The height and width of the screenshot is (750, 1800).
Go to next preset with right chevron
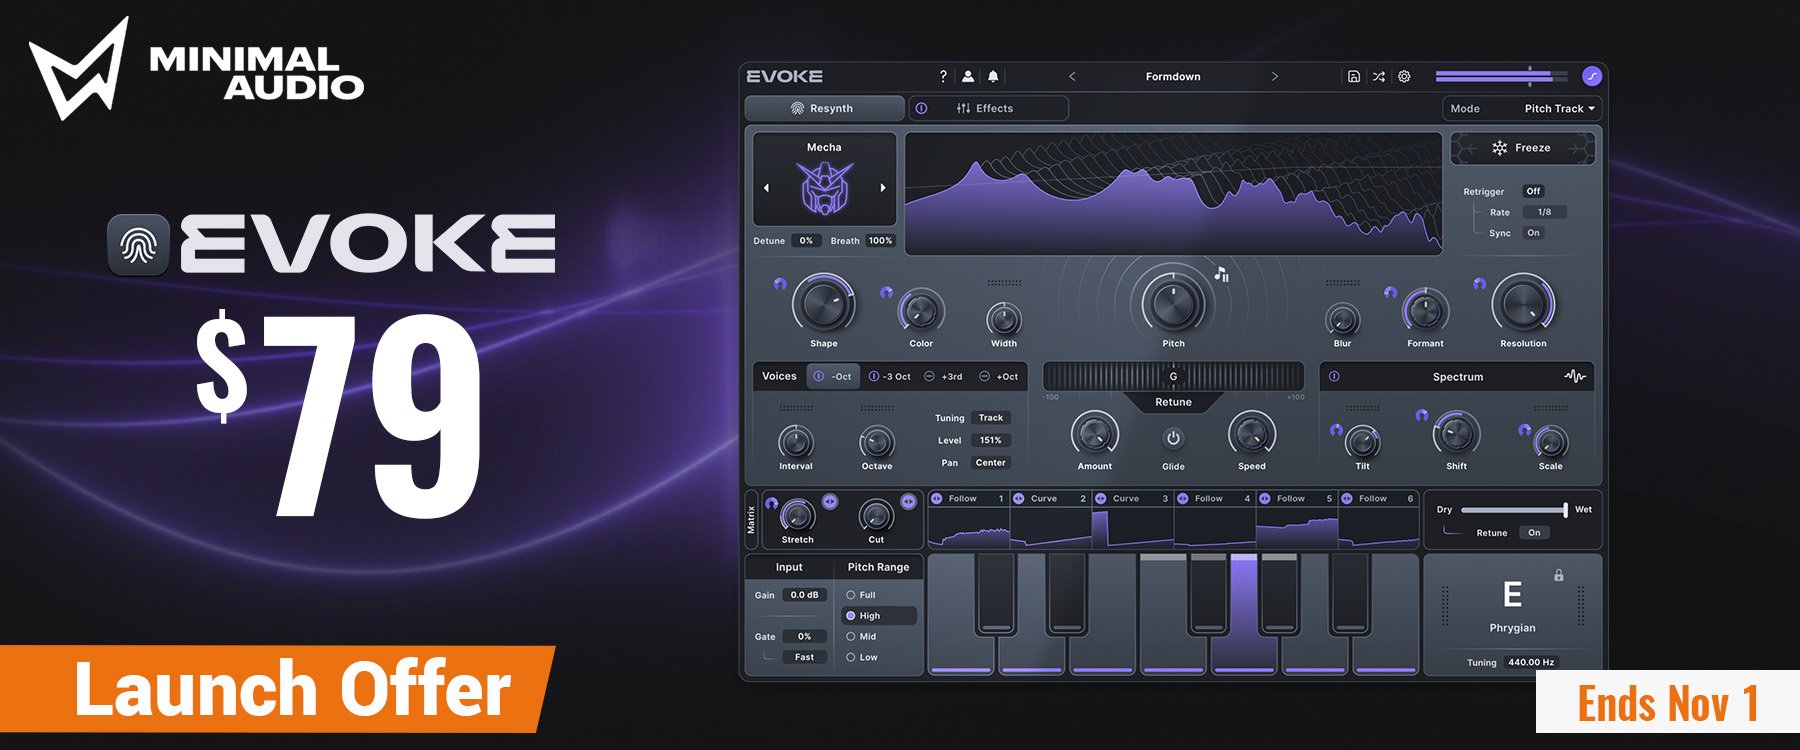[x=1274, y=76]
